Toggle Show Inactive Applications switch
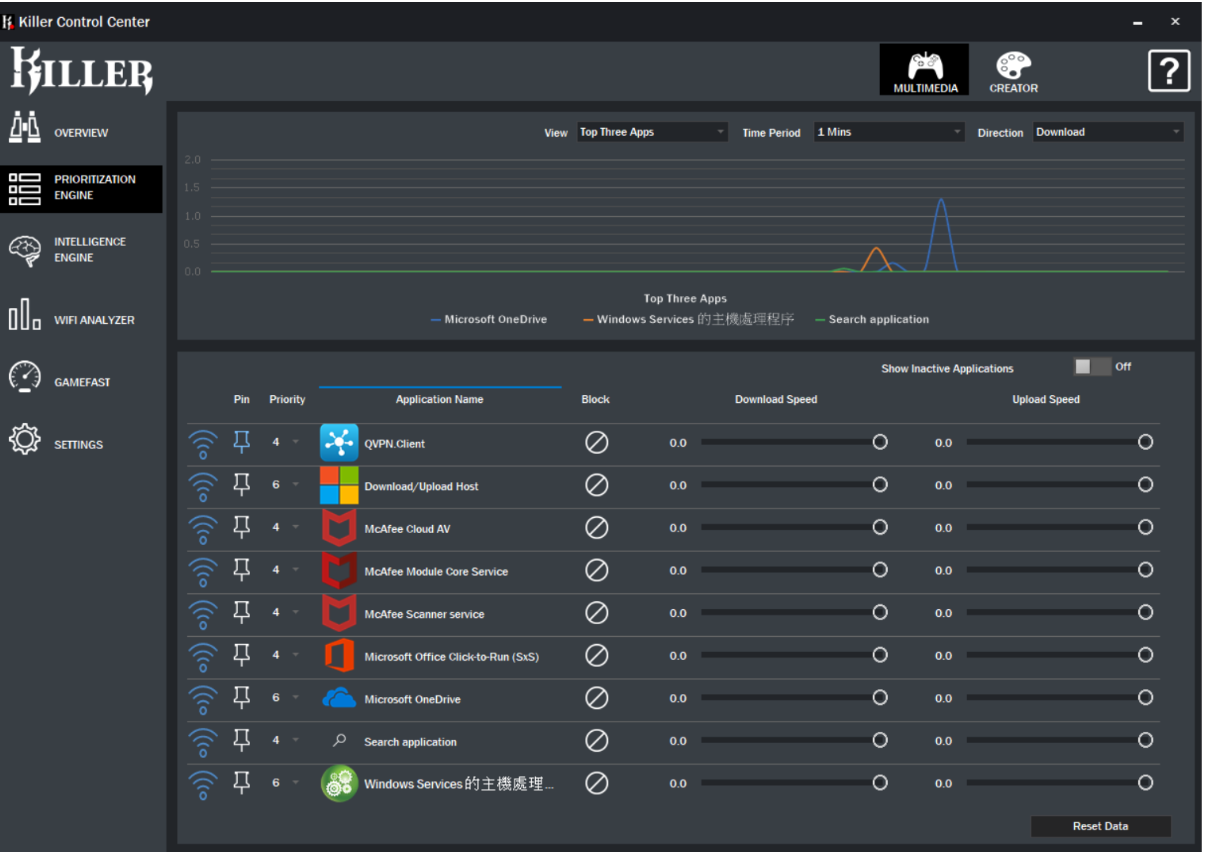The height and width of the screenshot is (852, 1205). tap(1091, 367)
